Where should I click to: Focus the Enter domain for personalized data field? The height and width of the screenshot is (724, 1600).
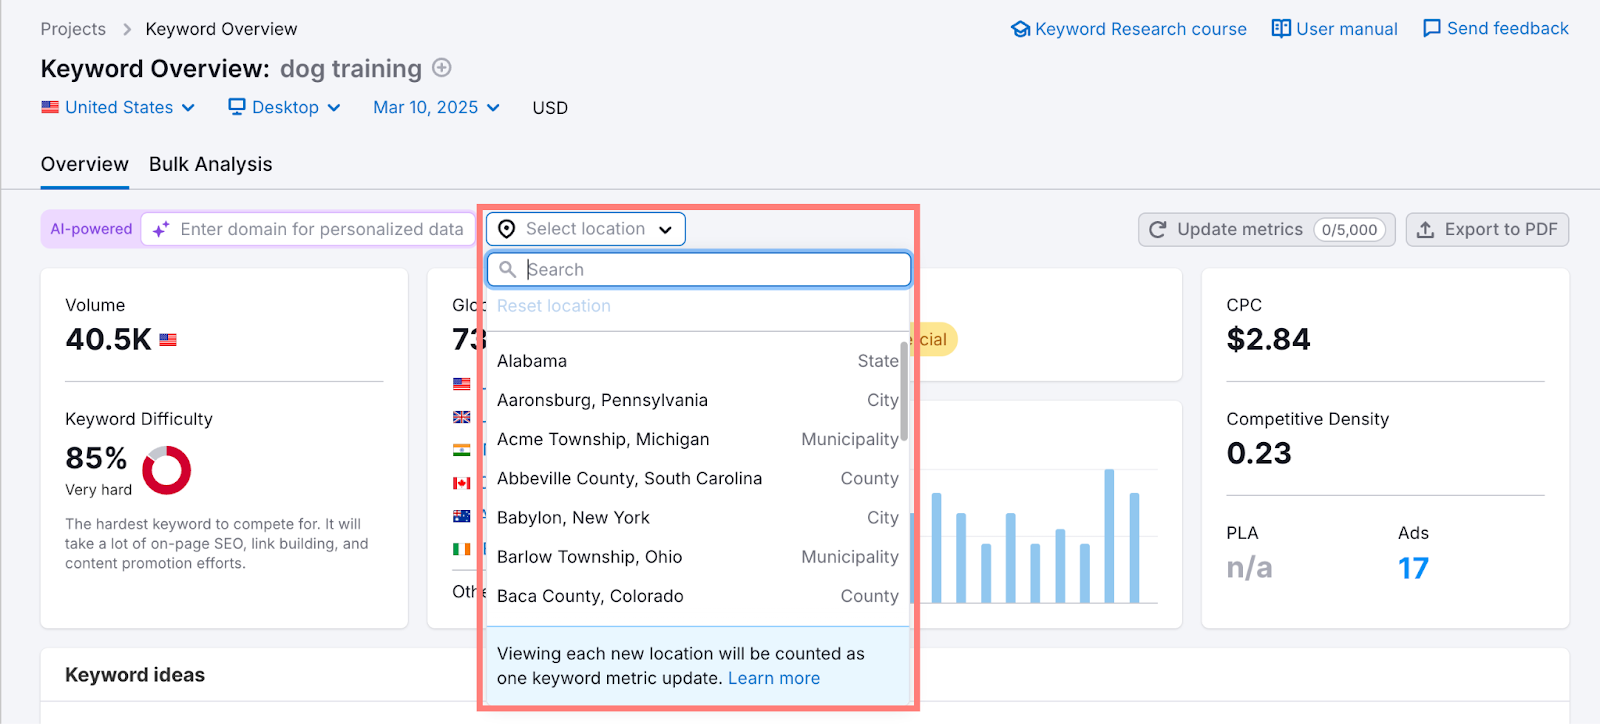click(x=321, y=230)
